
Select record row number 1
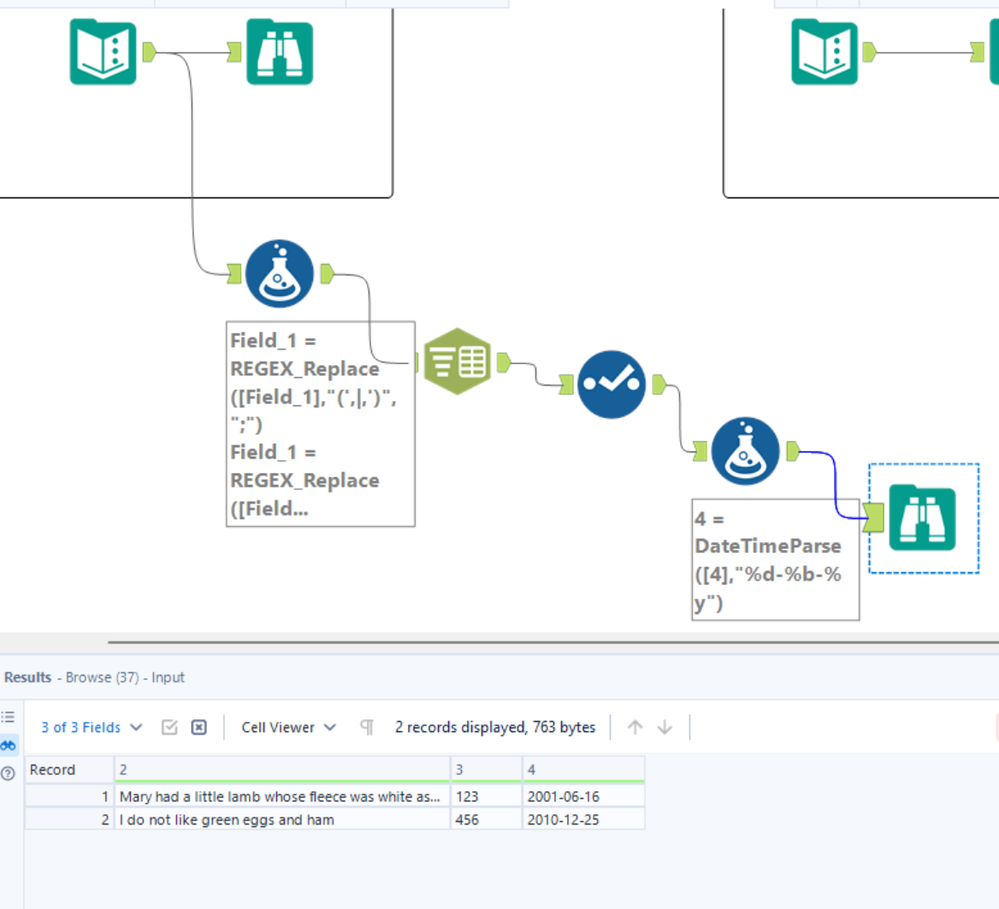[x=69, y=796]
